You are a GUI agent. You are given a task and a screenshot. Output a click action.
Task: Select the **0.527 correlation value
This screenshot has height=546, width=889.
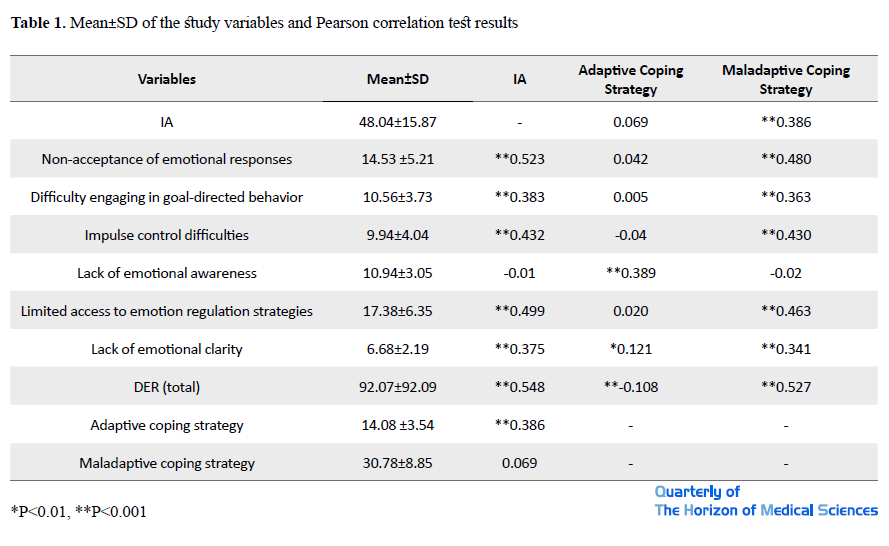(785, 387)
